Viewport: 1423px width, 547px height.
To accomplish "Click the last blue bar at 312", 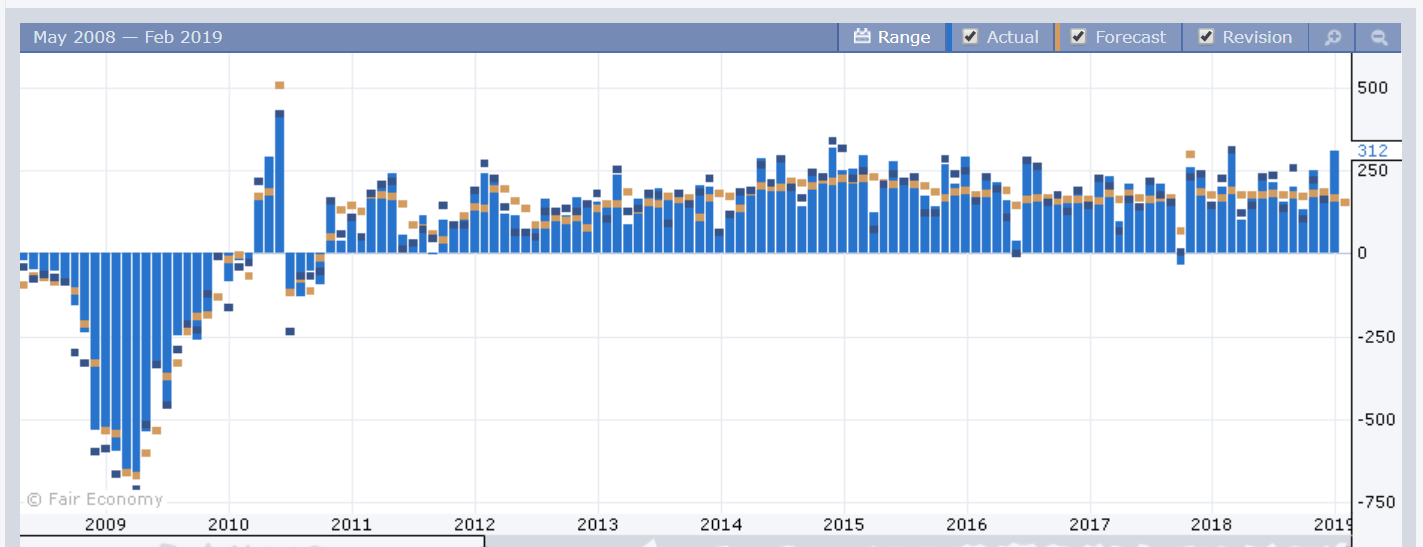I will coord(1334,202).
